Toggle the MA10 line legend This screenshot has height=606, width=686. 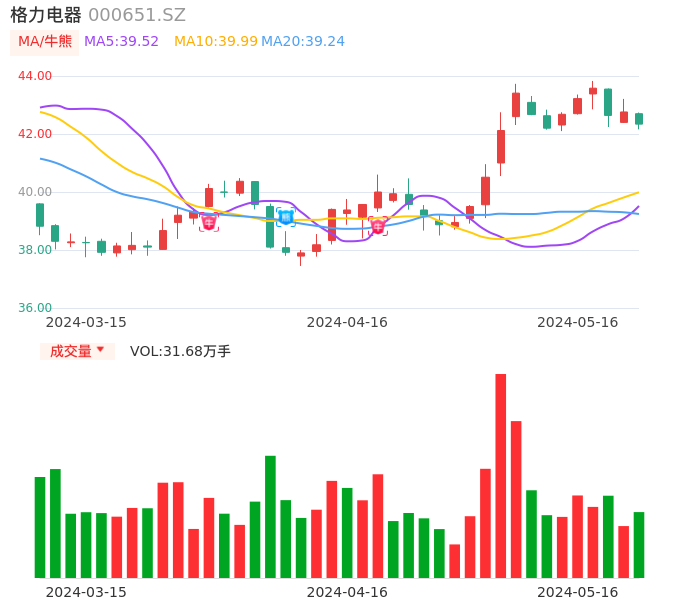[x=216, y=42]
